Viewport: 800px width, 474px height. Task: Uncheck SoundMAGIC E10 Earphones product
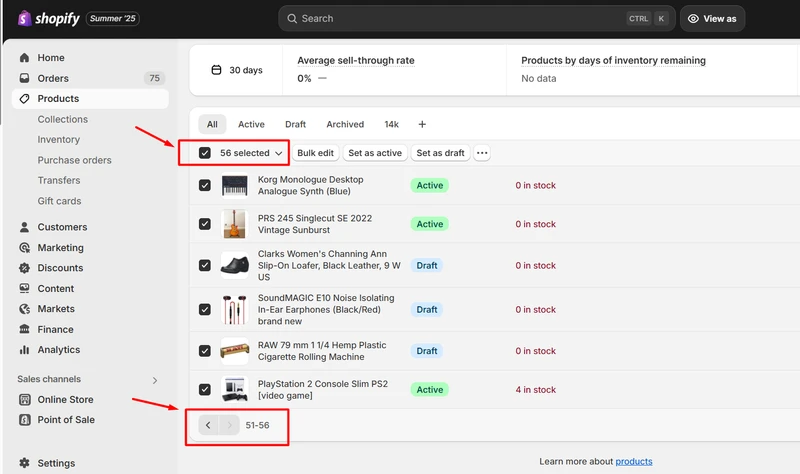[x=205, y=309]
